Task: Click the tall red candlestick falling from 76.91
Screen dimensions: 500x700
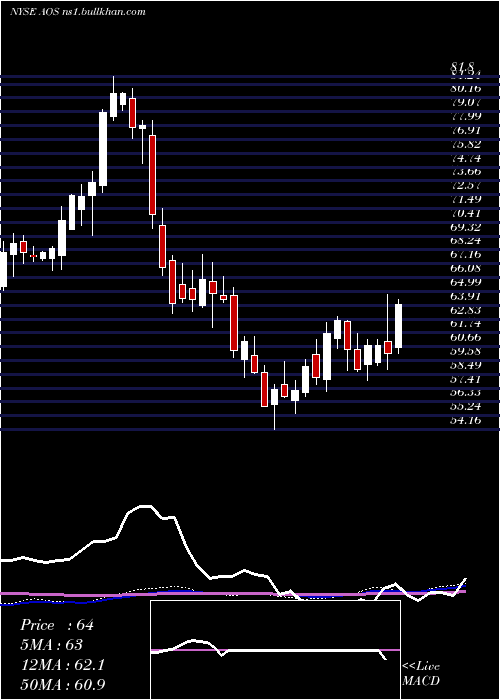Action: tap(153, 175)
